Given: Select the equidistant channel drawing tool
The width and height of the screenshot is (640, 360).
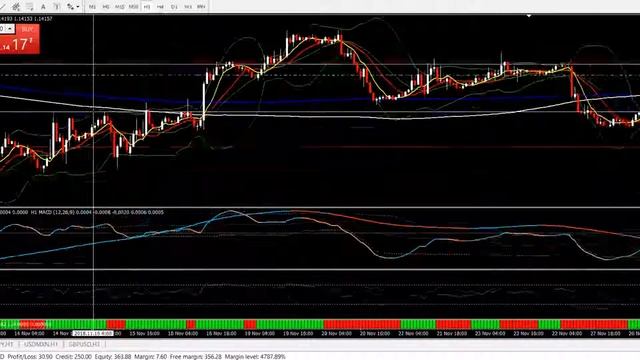Looking at the screenshot, I should (16, 7).
